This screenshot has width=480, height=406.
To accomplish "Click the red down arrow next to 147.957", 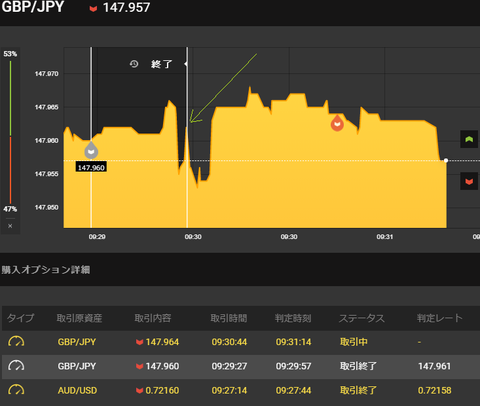I will click(x=93, y=8).
